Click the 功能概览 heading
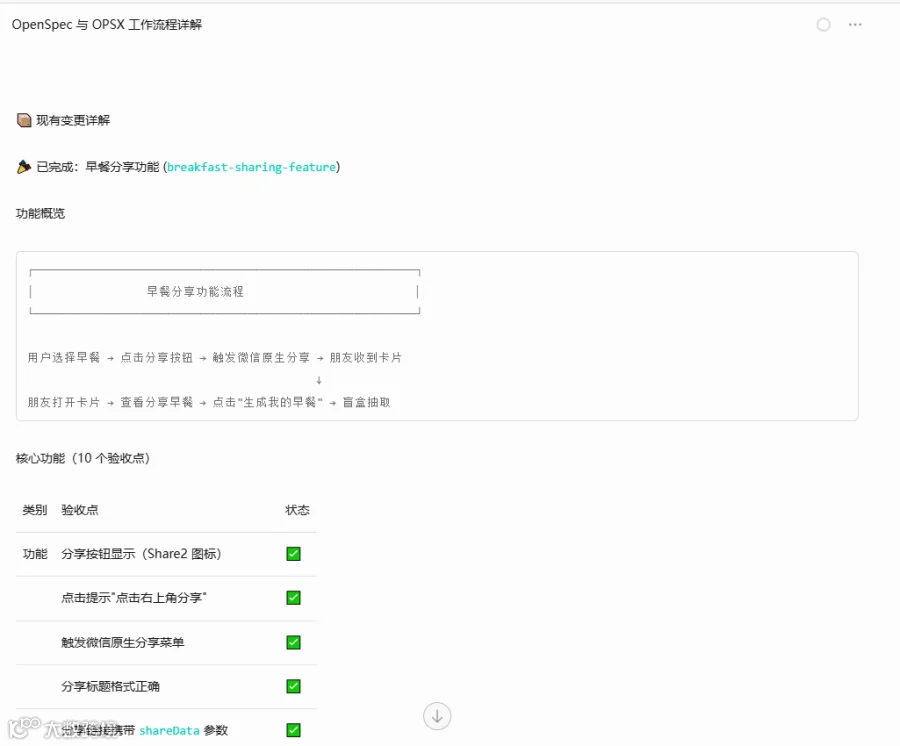 point(40,213)
